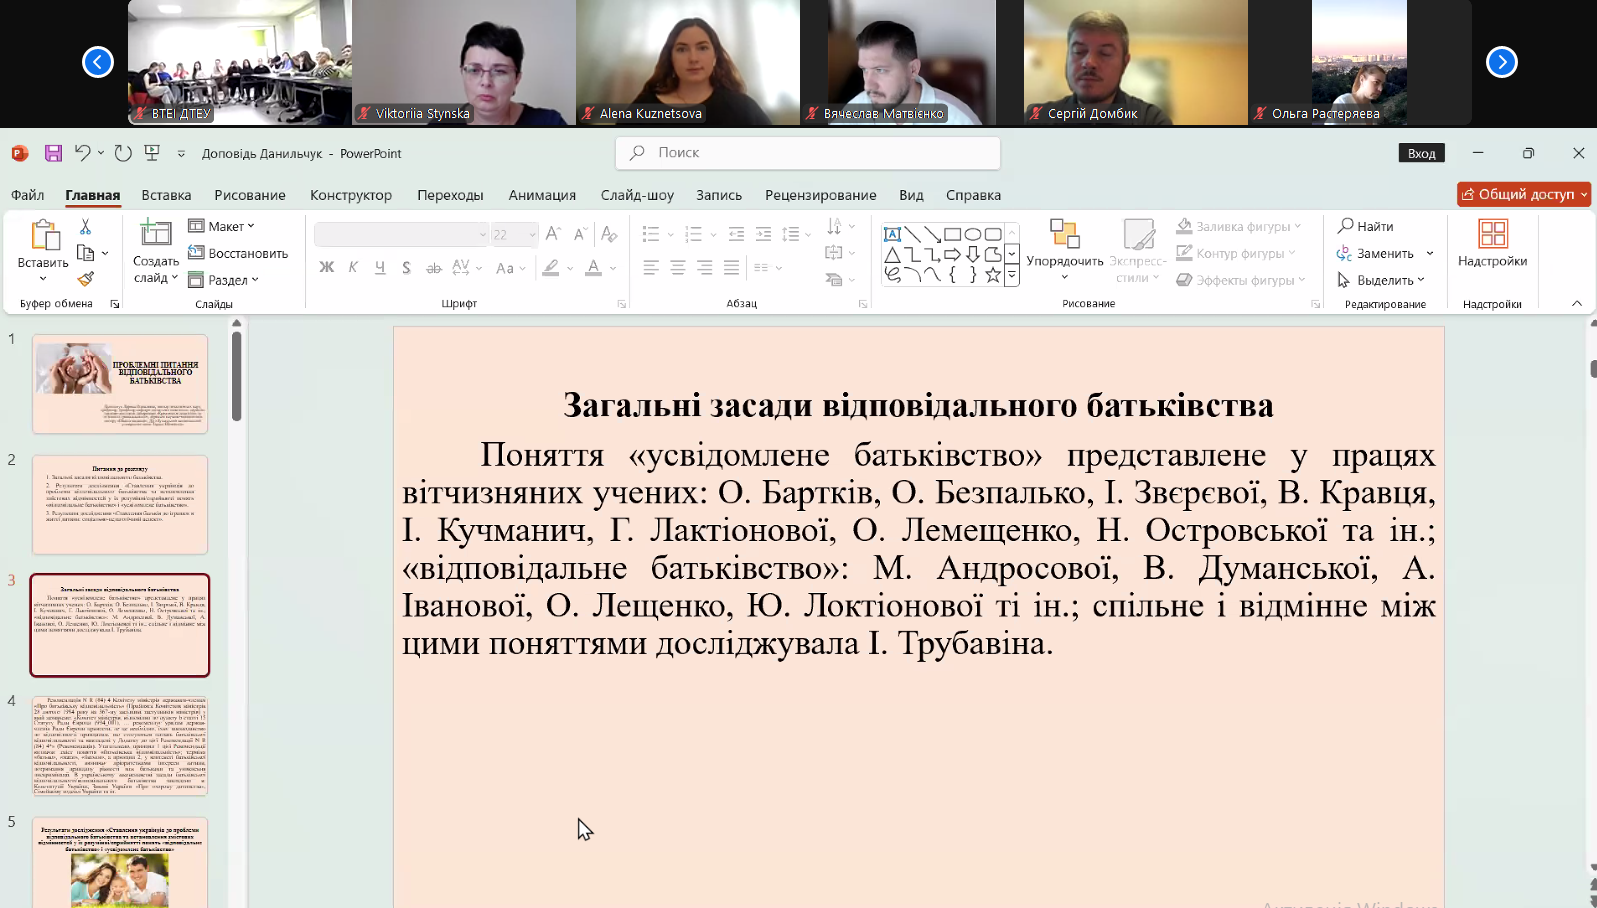
Task: Click the Share (Общий доступ) button
Action: [x=1523, y=194]
